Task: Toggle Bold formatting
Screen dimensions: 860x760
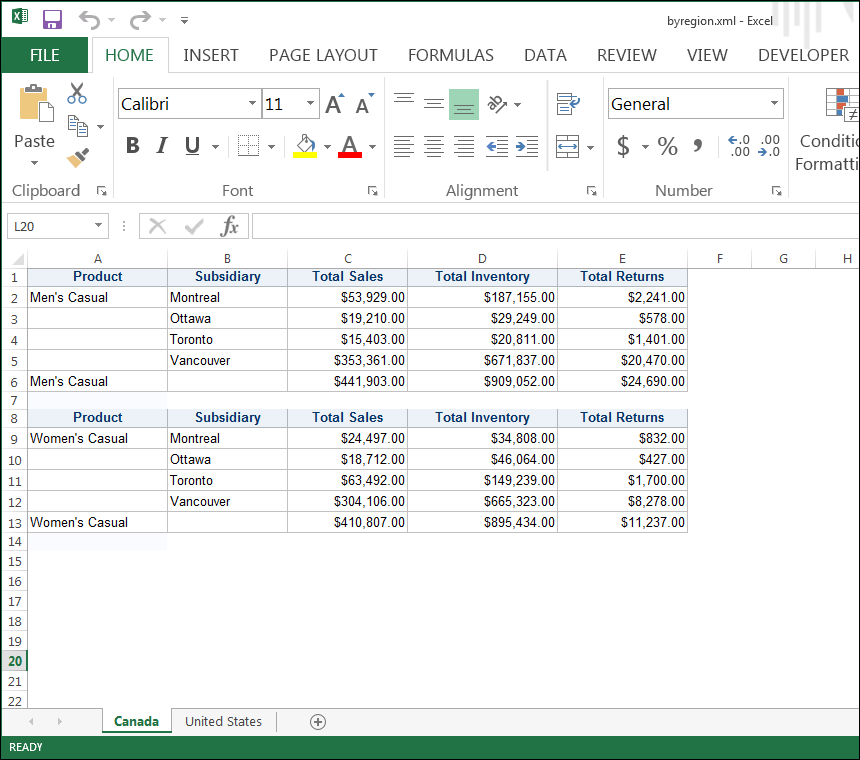Action: 132,147
